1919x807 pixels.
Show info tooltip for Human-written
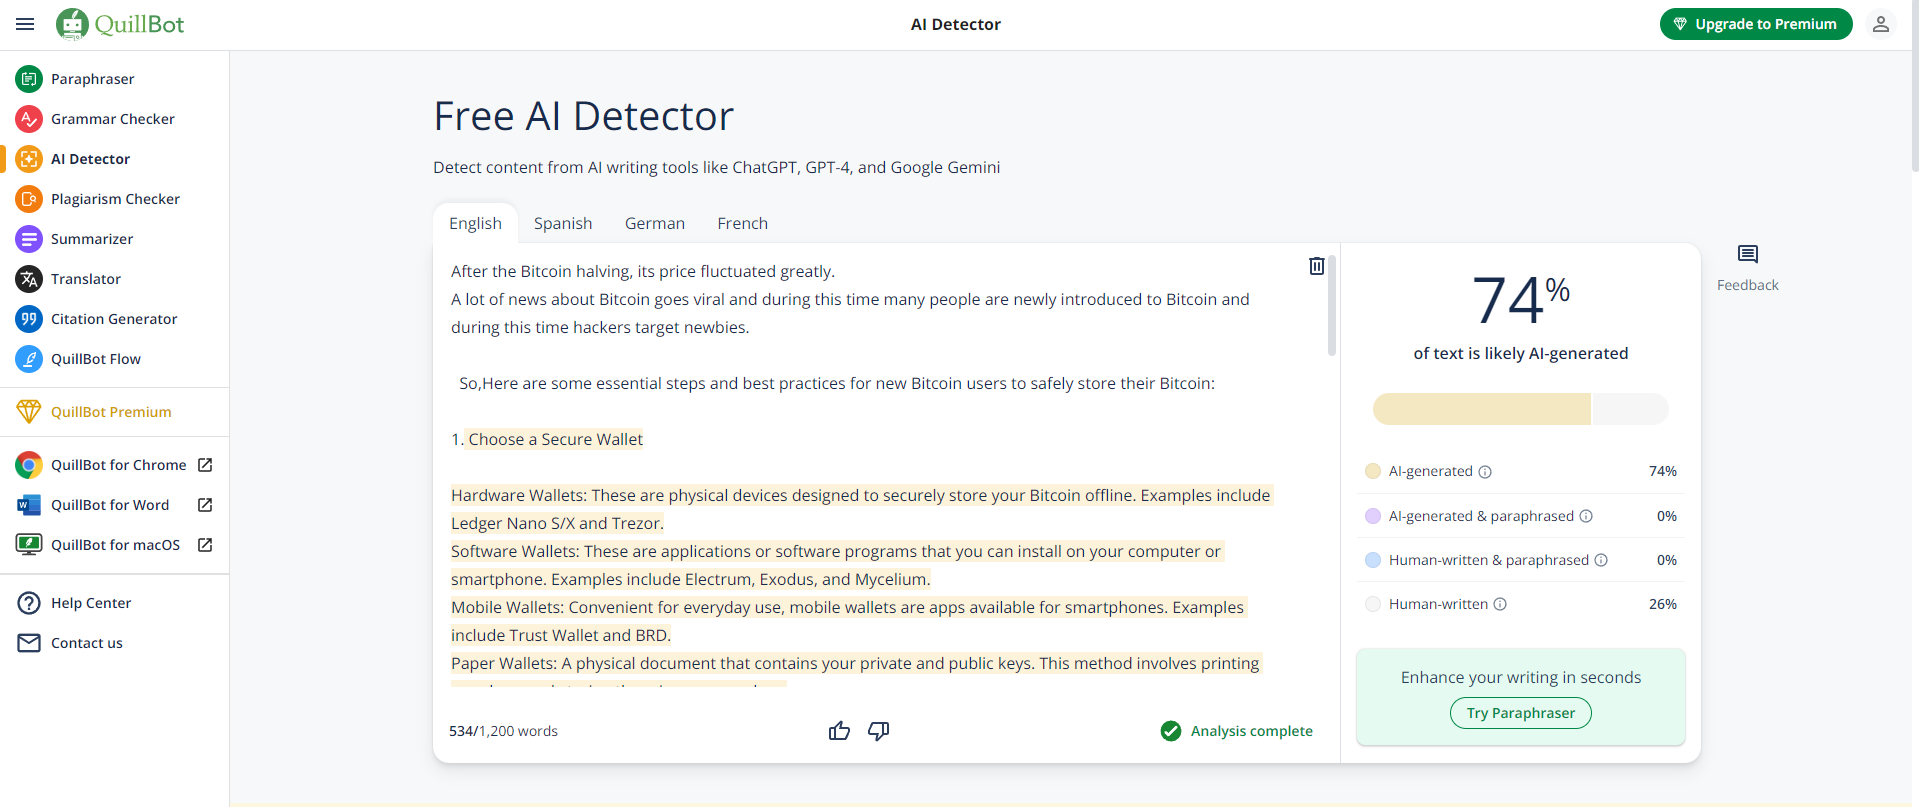pos(1500,604)
